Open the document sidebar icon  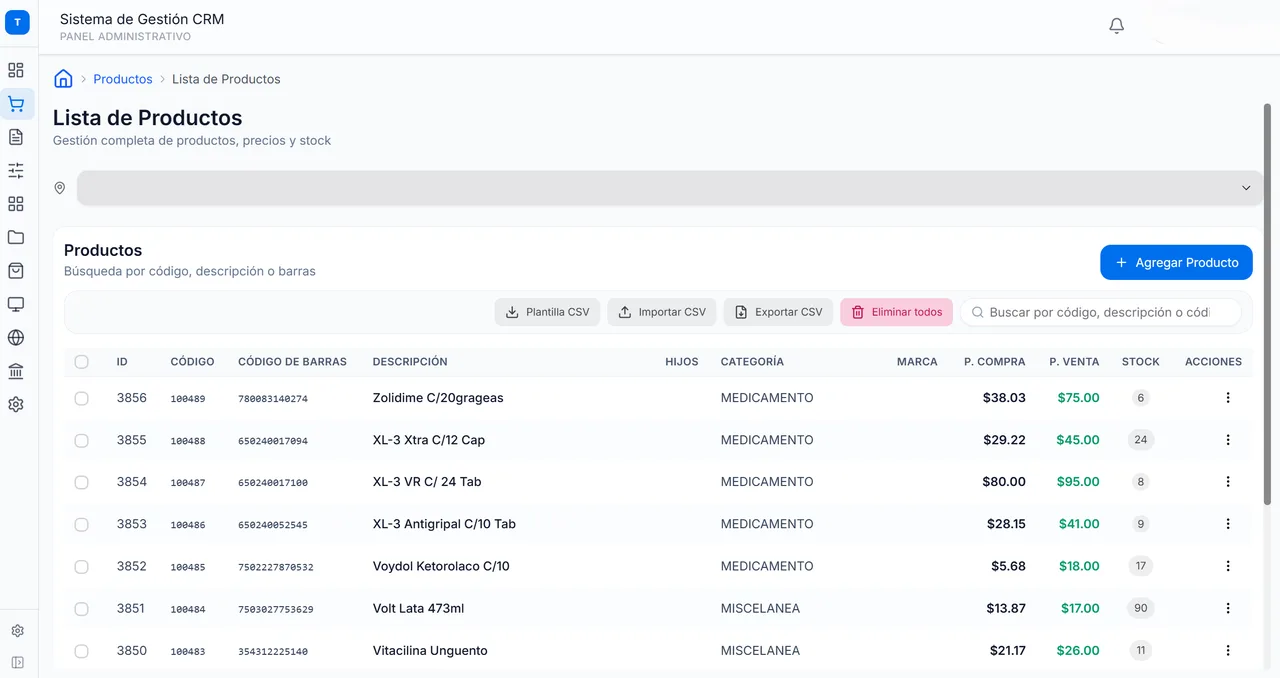pos(16,137)
